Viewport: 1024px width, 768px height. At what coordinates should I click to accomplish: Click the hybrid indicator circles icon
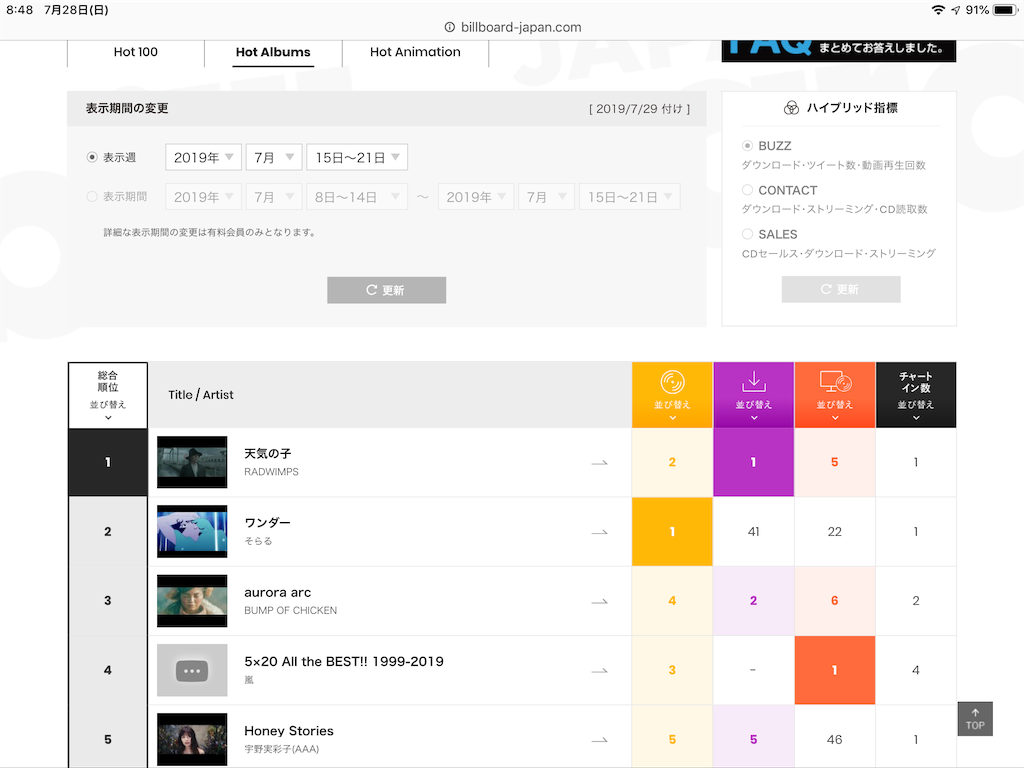click(791, 108)
